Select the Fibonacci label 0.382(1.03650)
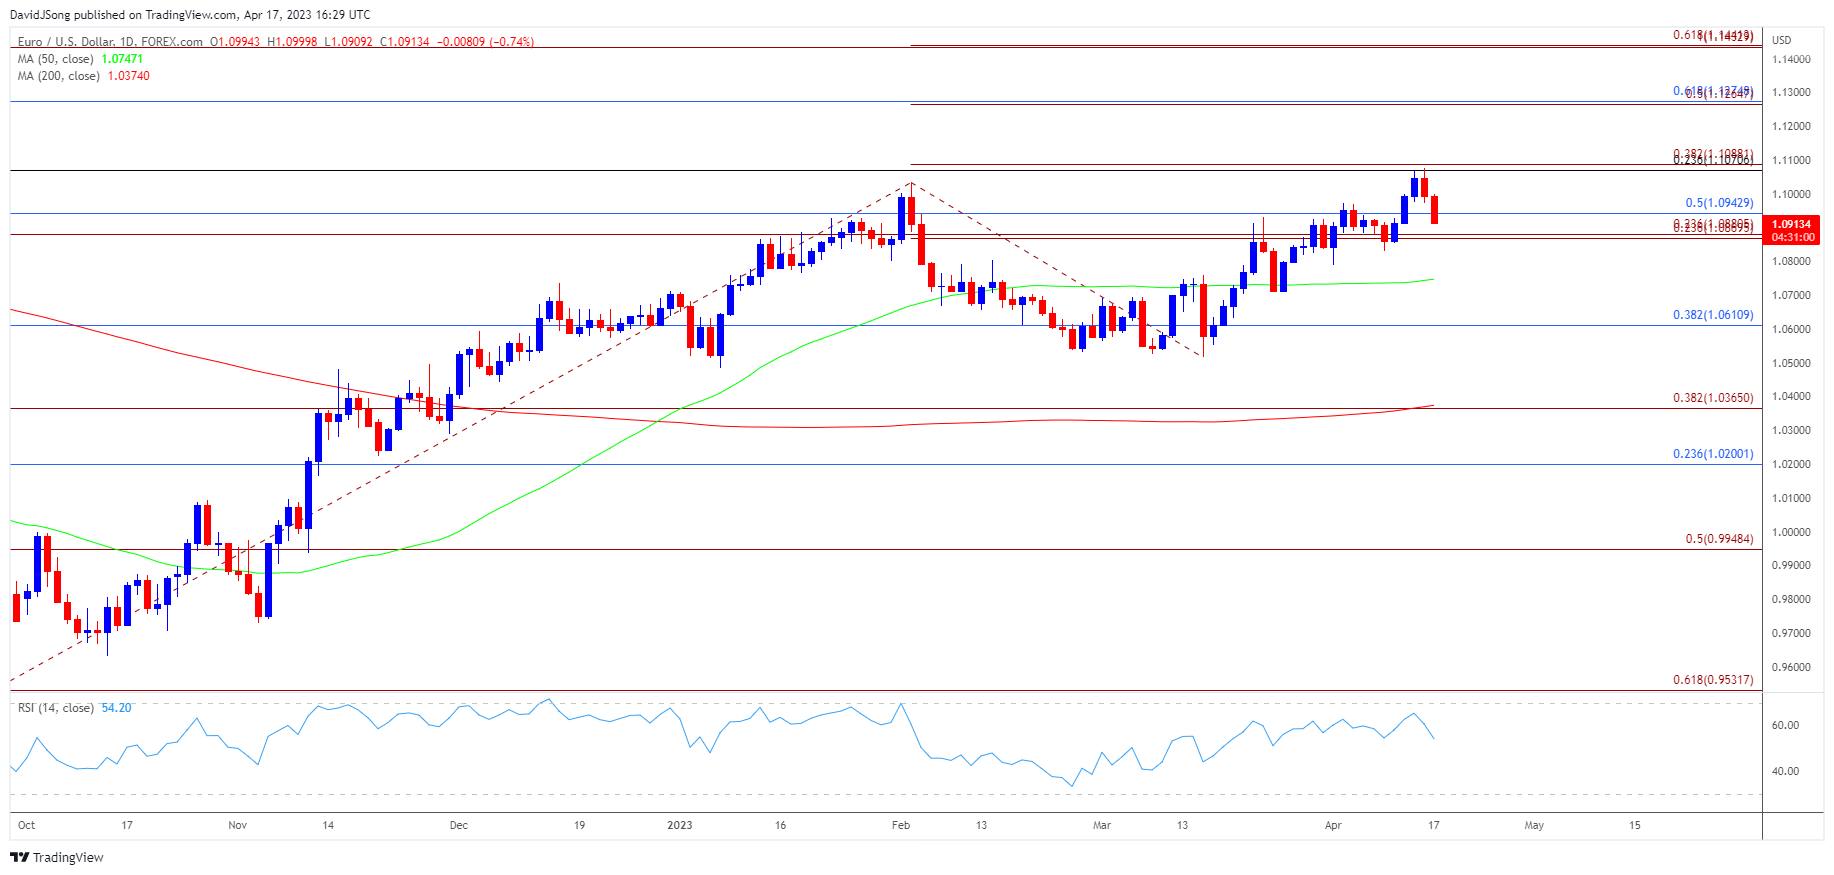Screen dimensions: 1834x875 point(1713,398)
